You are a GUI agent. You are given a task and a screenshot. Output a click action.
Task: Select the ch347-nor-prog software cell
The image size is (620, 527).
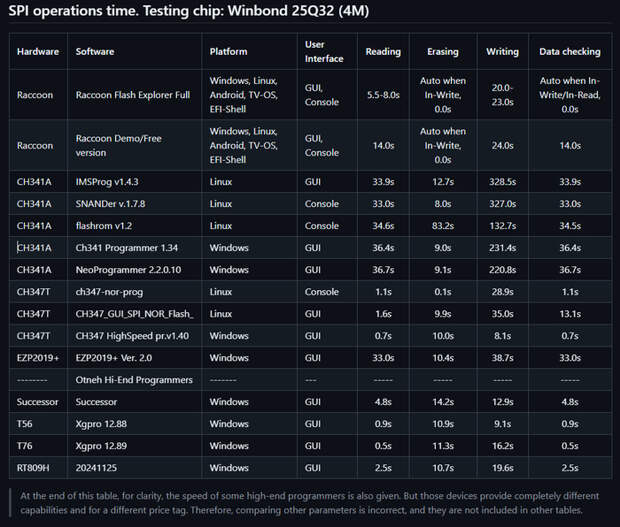tap(109, 292)
